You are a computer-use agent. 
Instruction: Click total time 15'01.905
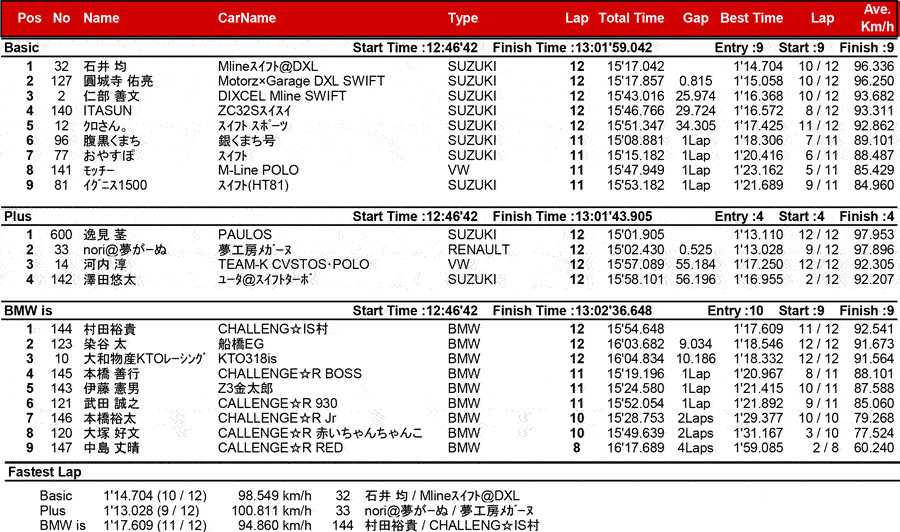[x=635, y=235]
